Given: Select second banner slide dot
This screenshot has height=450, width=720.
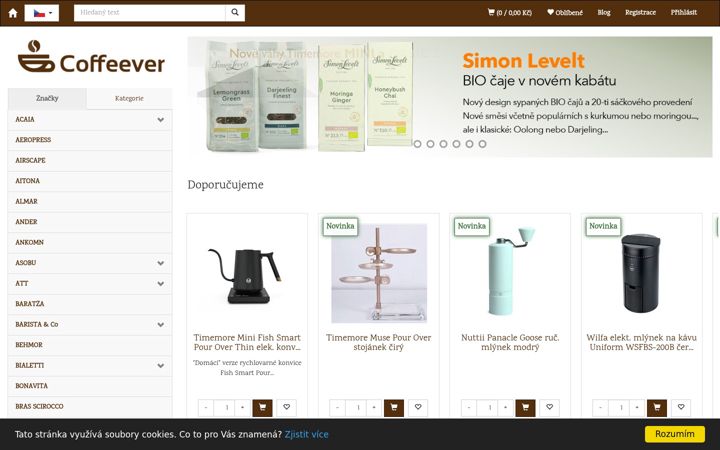Looking at the screenshot, I should [x=430, y=144].
